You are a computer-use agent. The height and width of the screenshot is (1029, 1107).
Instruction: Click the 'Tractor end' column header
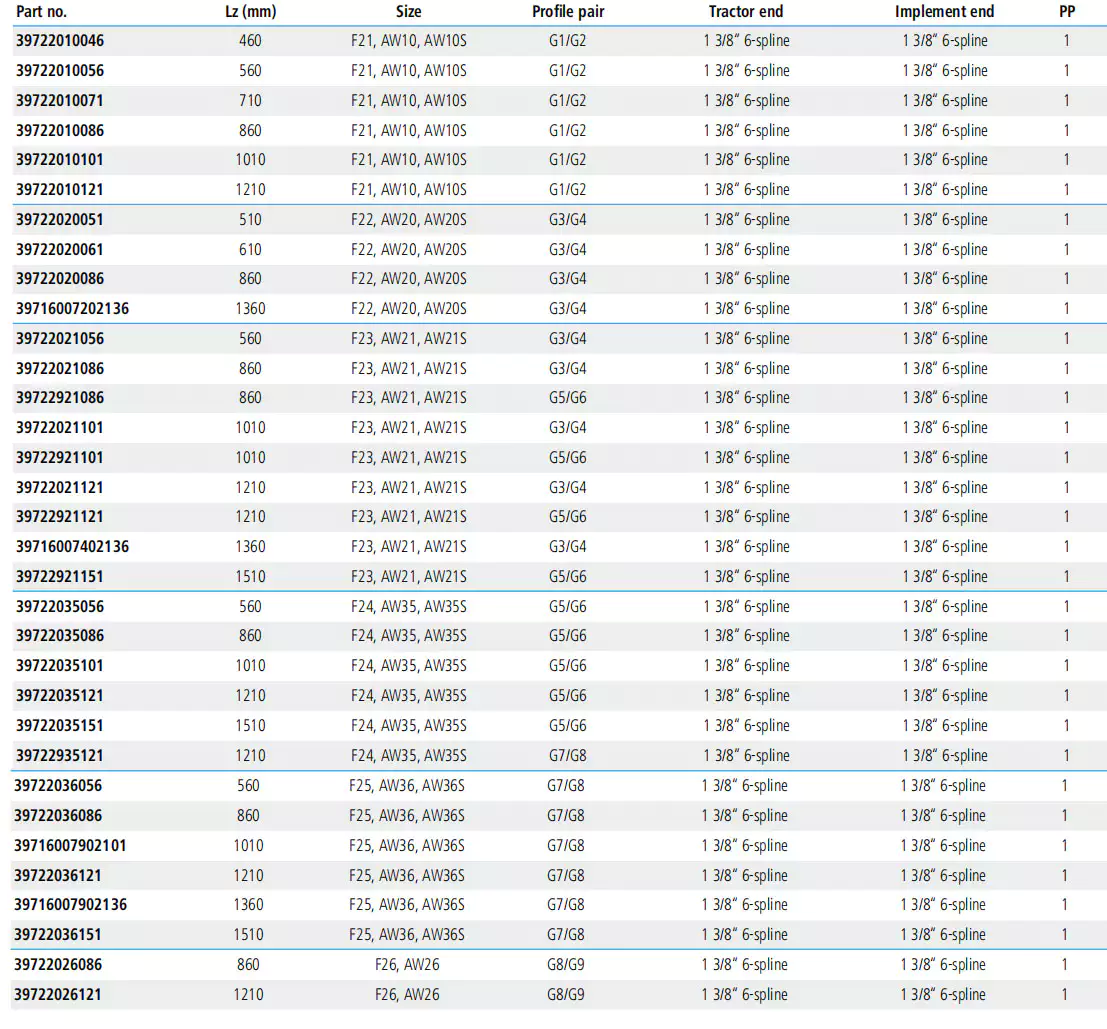[x=746, y=12]
